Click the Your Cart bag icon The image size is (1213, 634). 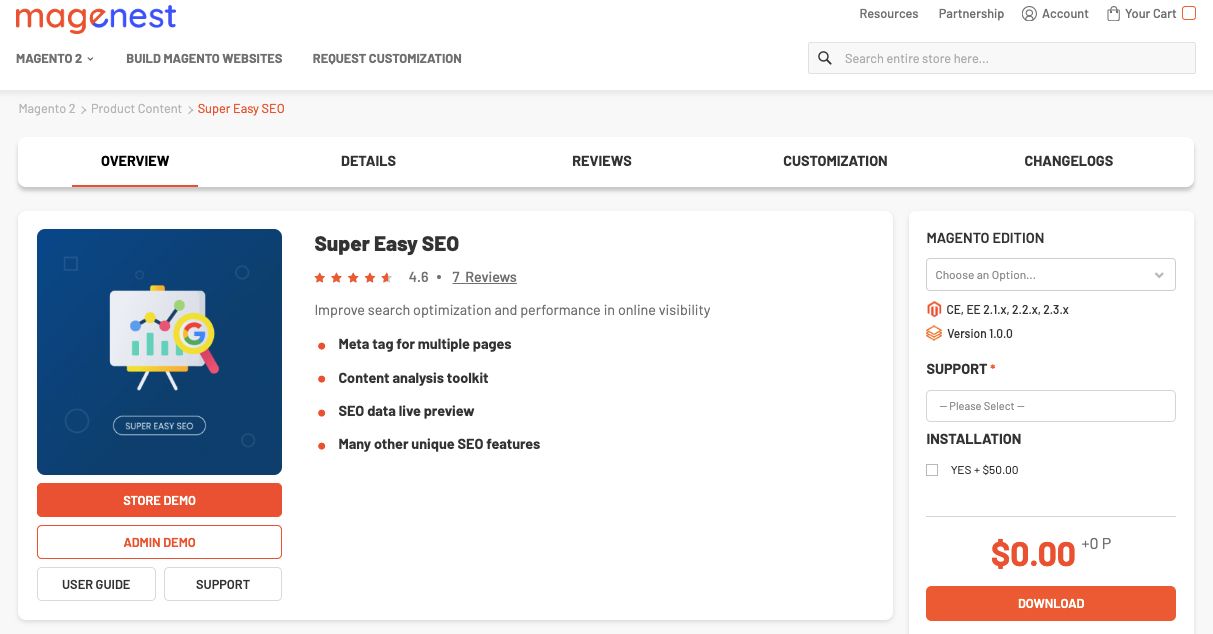click(x=1113, y=13)
